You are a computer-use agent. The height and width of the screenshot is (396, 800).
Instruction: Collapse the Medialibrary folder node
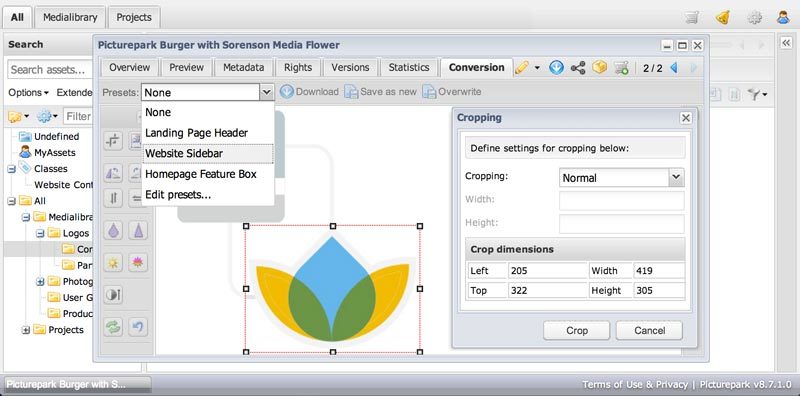26,217
